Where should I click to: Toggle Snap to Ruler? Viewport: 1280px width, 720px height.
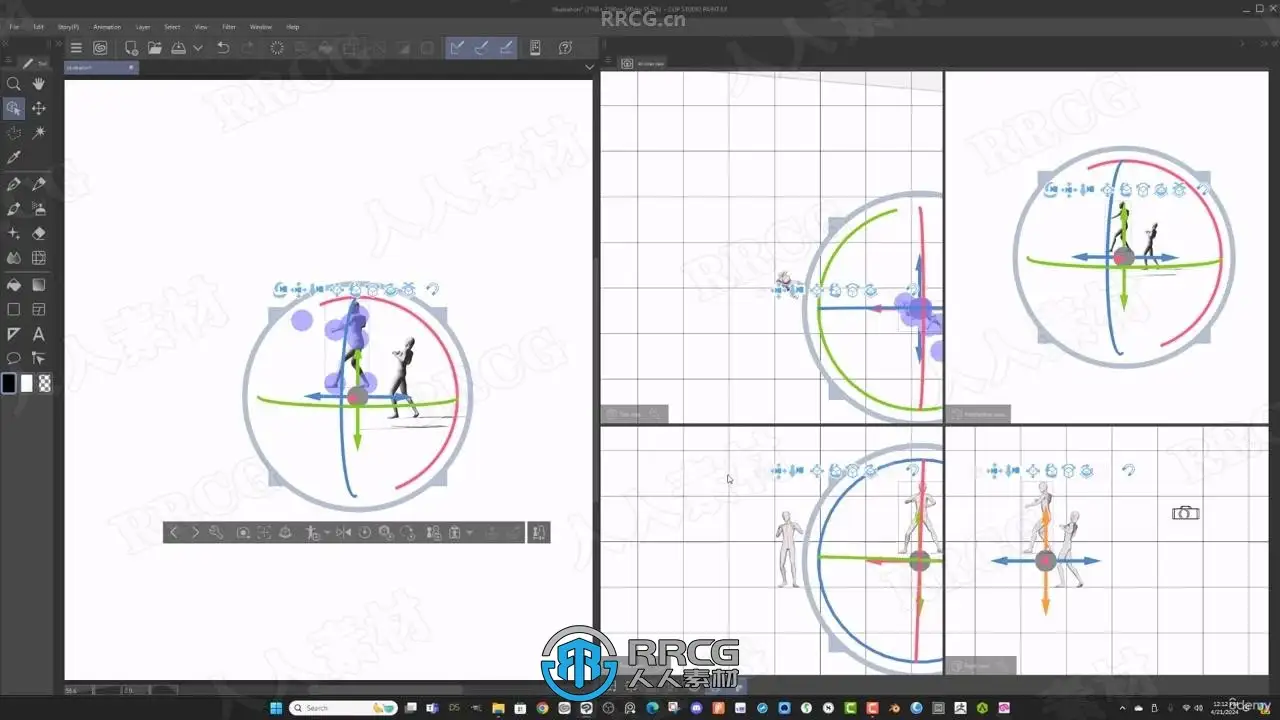(457, 48)
